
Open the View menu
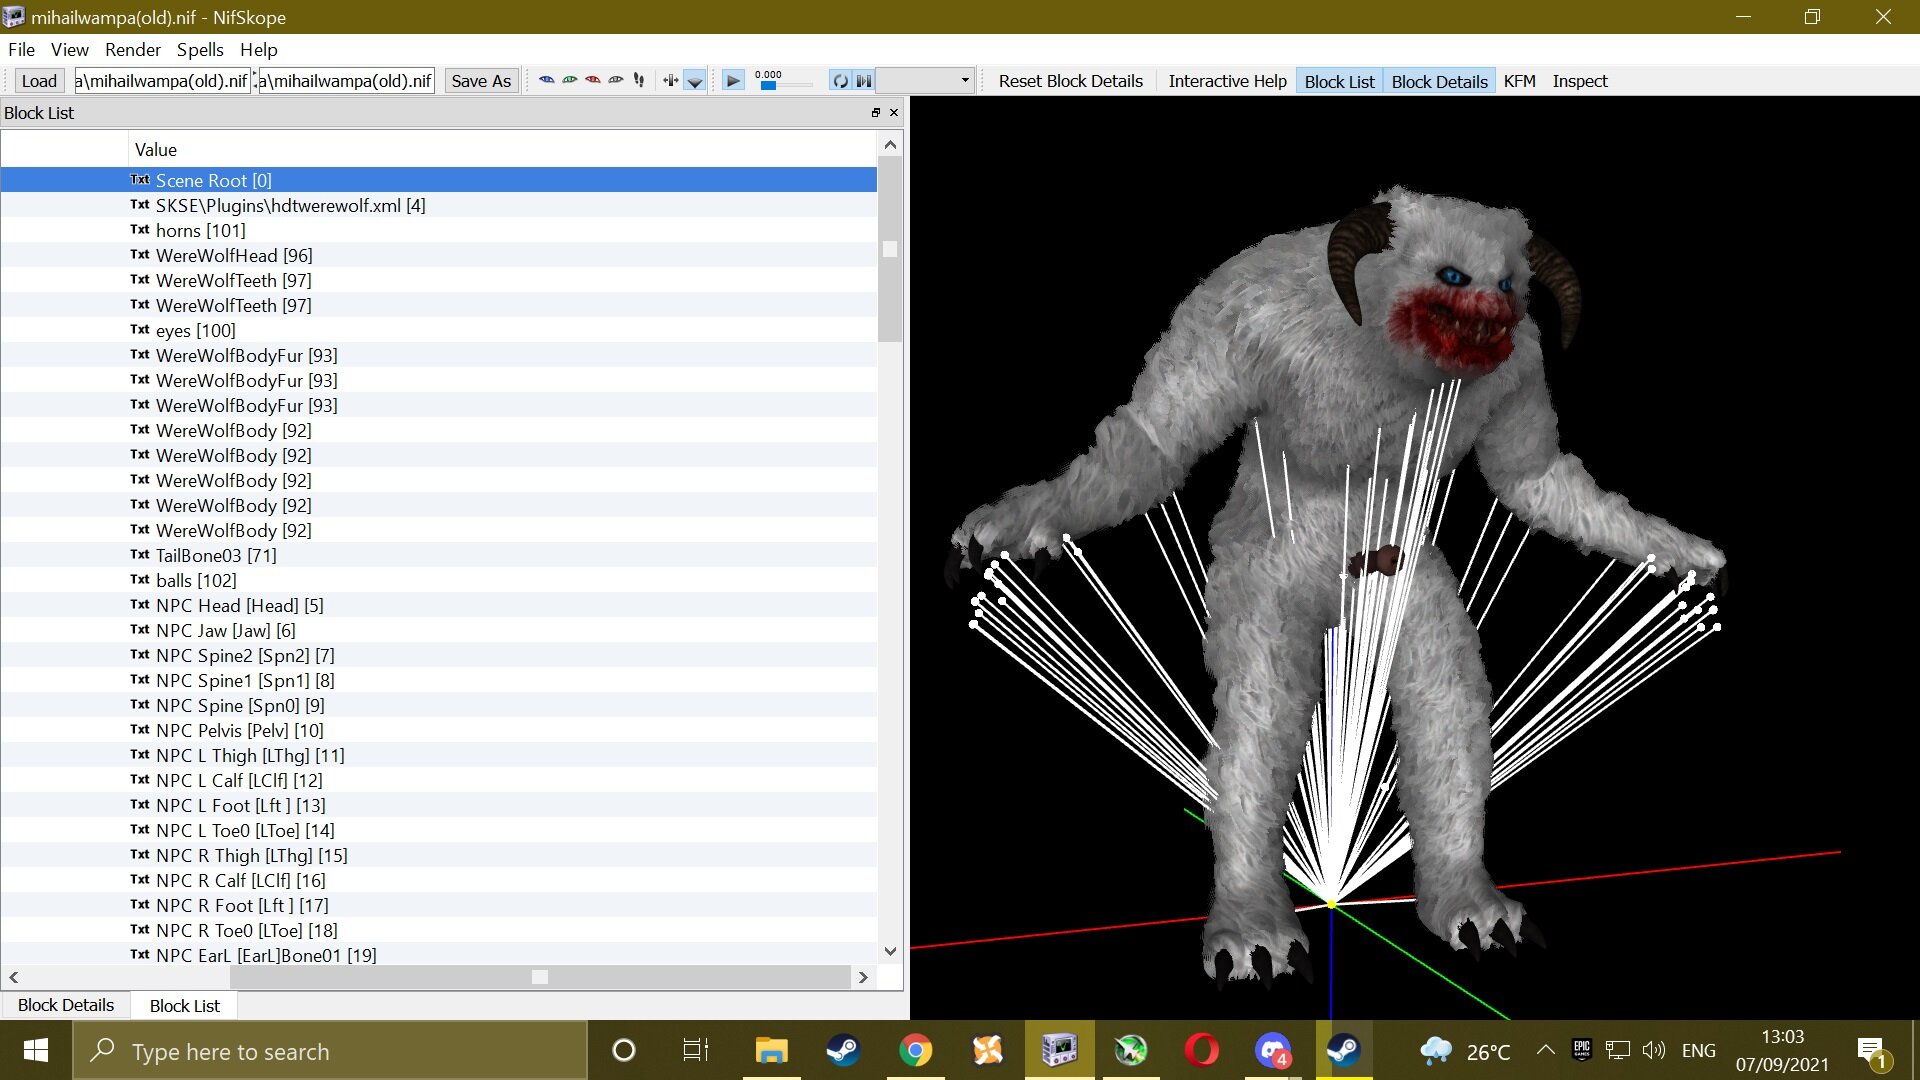70,49
